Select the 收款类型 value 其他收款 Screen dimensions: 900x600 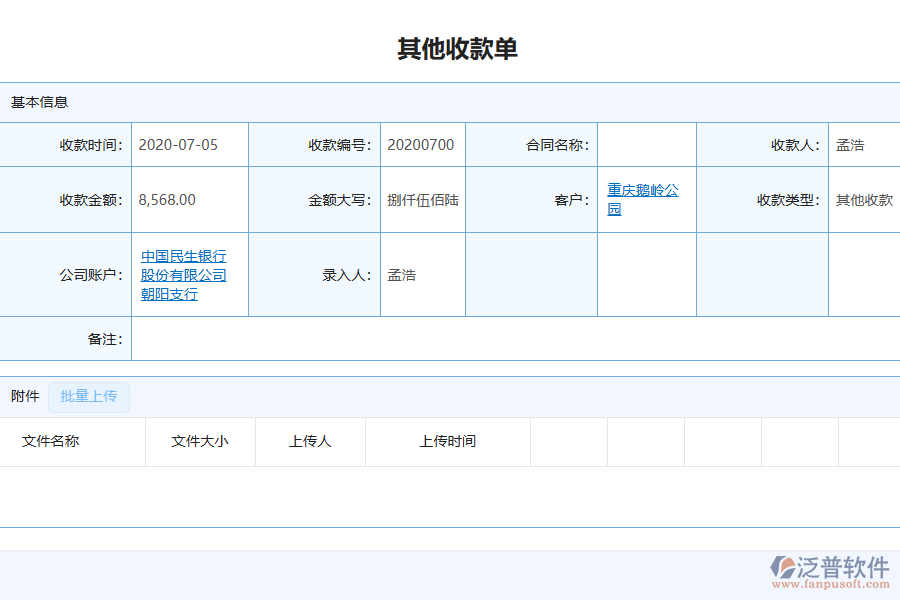[x=863, y=199]
